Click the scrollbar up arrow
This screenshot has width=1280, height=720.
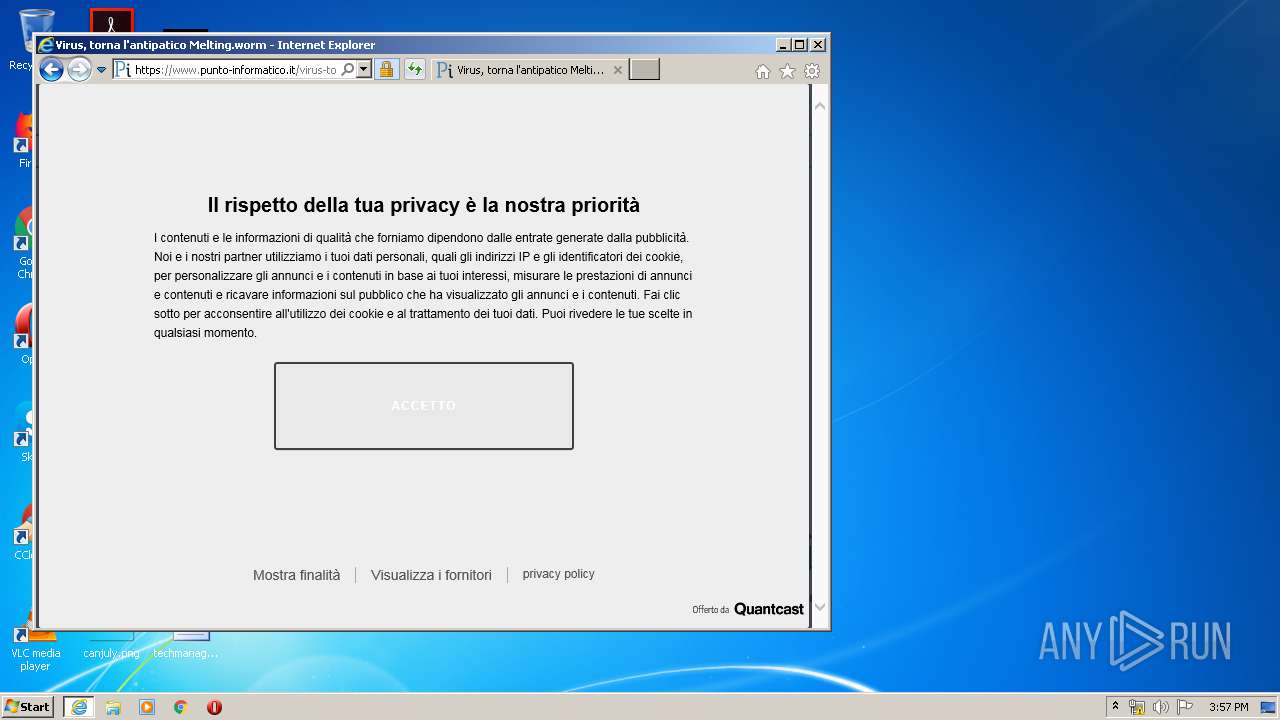(820, 105)
